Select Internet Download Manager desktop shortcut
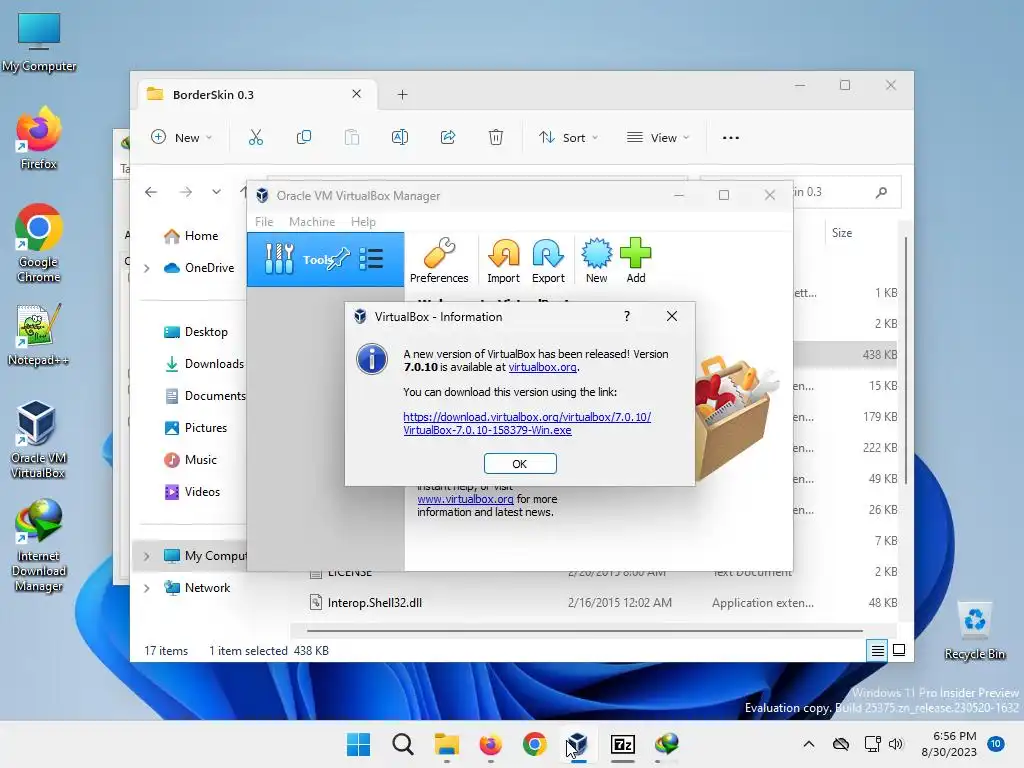 point(39,546)
